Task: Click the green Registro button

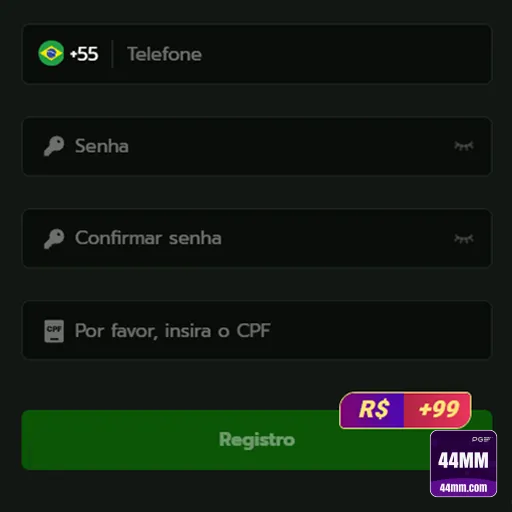Action: (257, 440)
